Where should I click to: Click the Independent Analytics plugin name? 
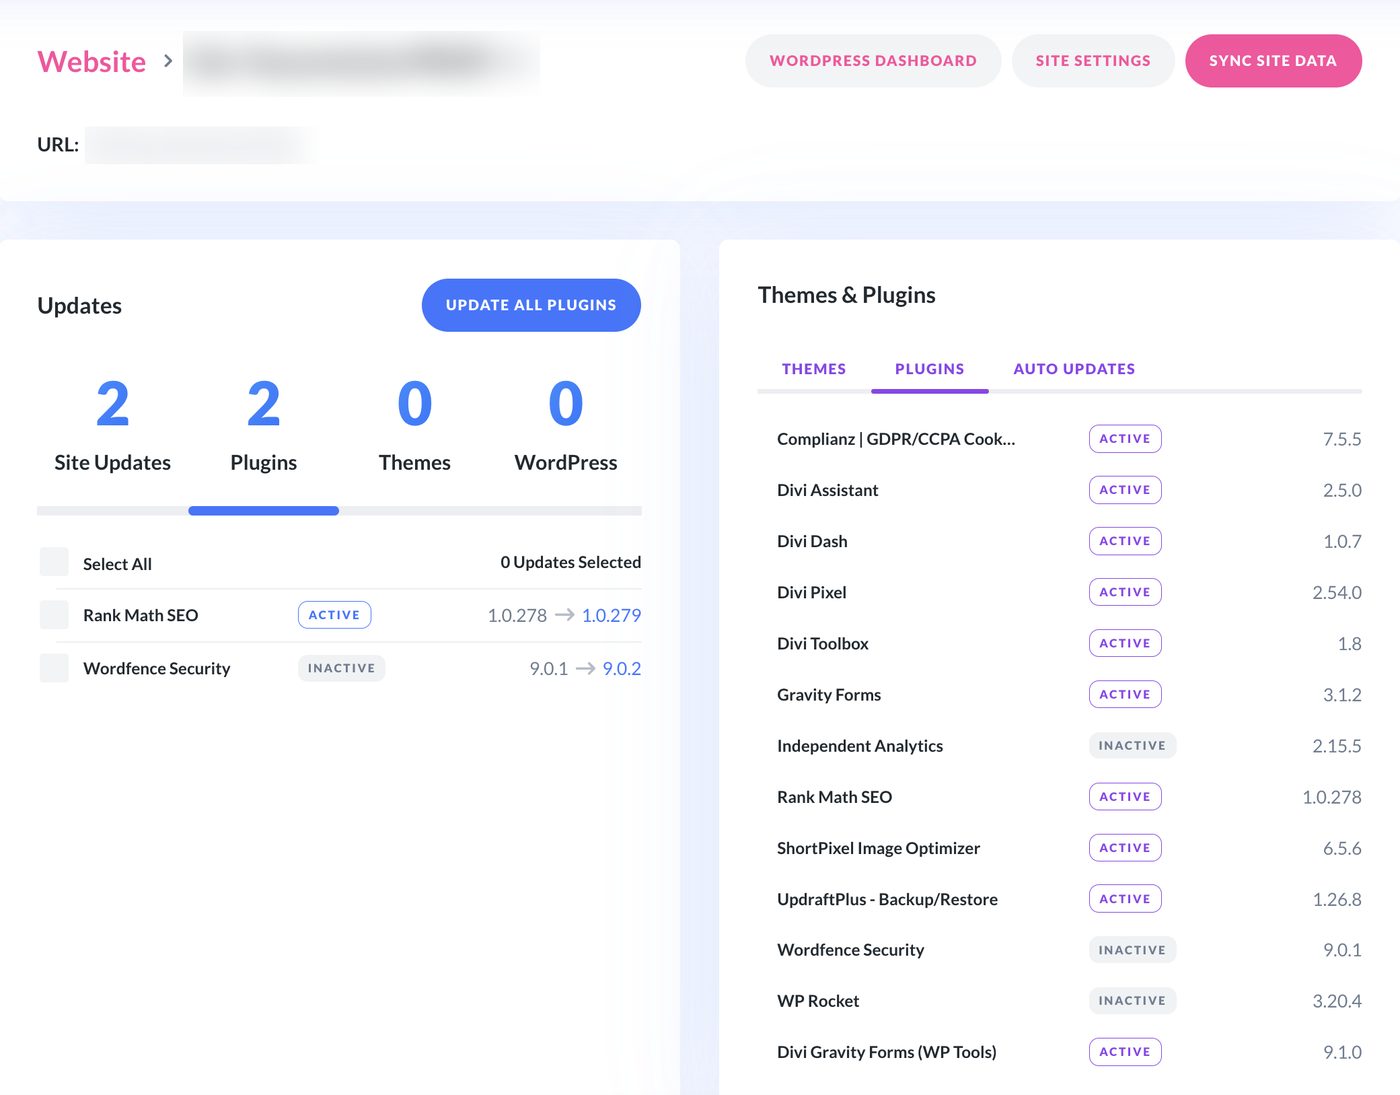tap(860, 746)
